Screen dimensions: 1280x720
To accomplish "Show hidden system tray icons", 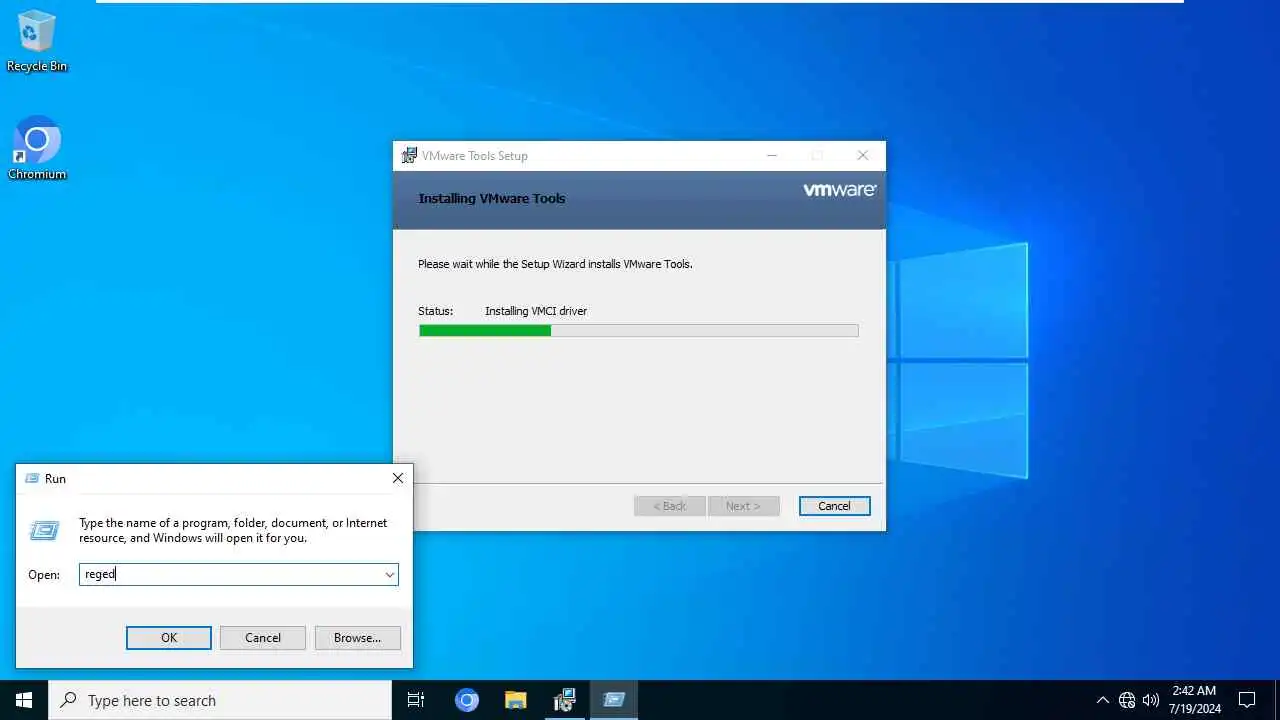I will [1103, 700].
